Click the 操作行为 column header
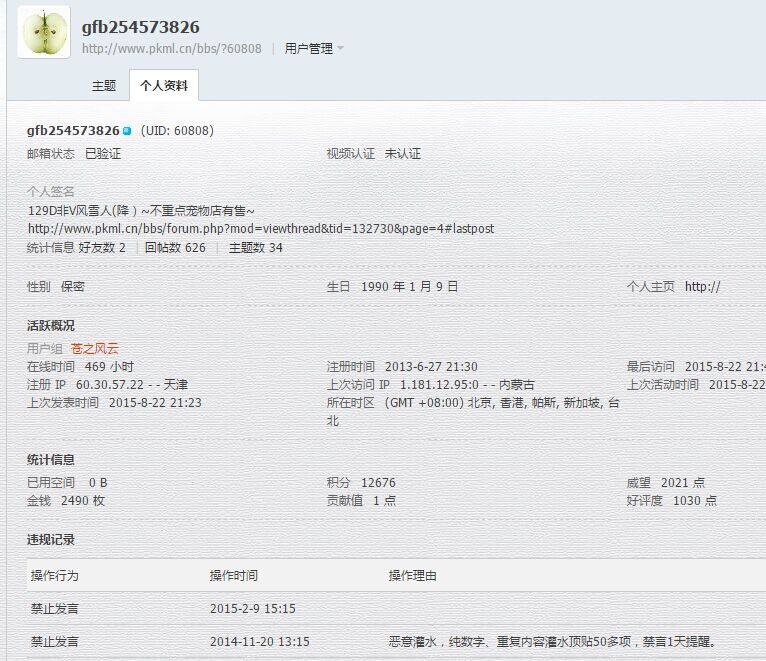This screenshot has width=766, height=661. (54, 575)
